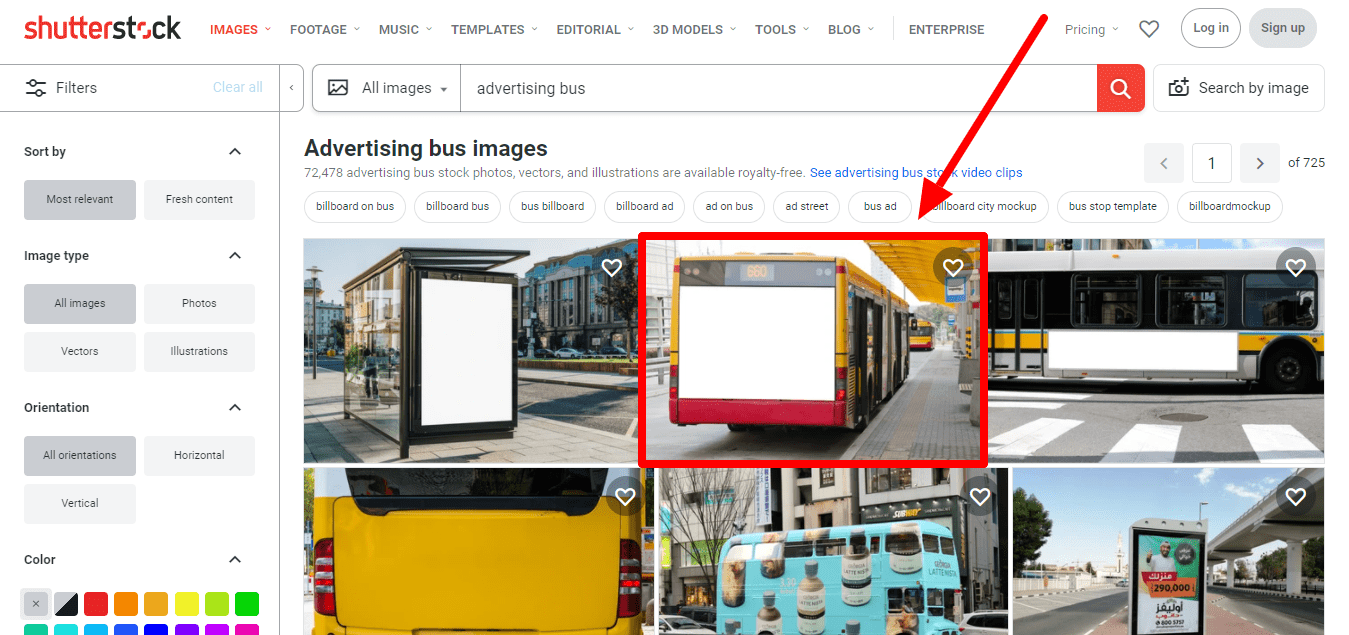Open advertising bus stock video clips link
Image resolution: width=1349 pixels, height=635 pixels.
tap(916, 173)
